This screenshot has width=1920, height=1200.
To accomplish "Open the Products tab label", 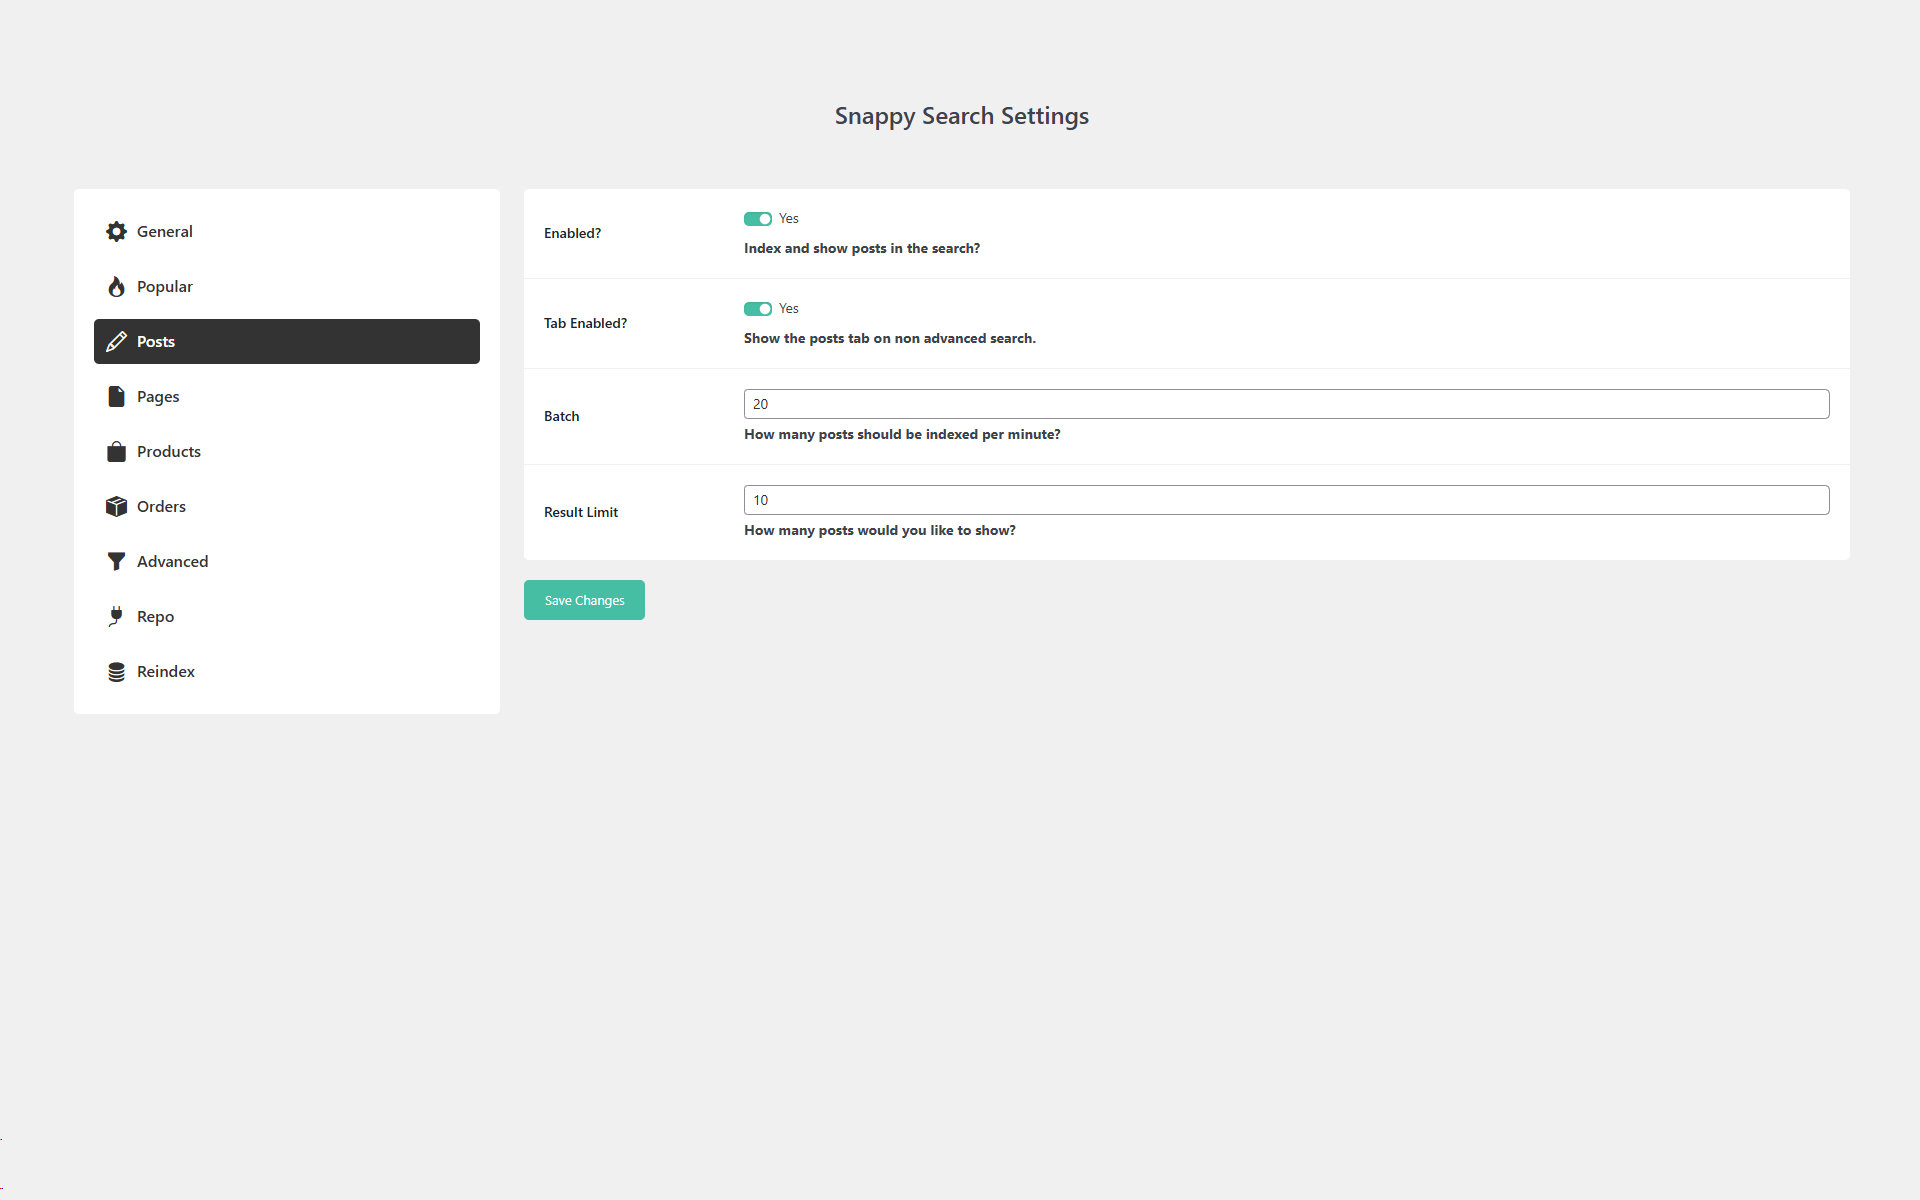I will point(169,451).
